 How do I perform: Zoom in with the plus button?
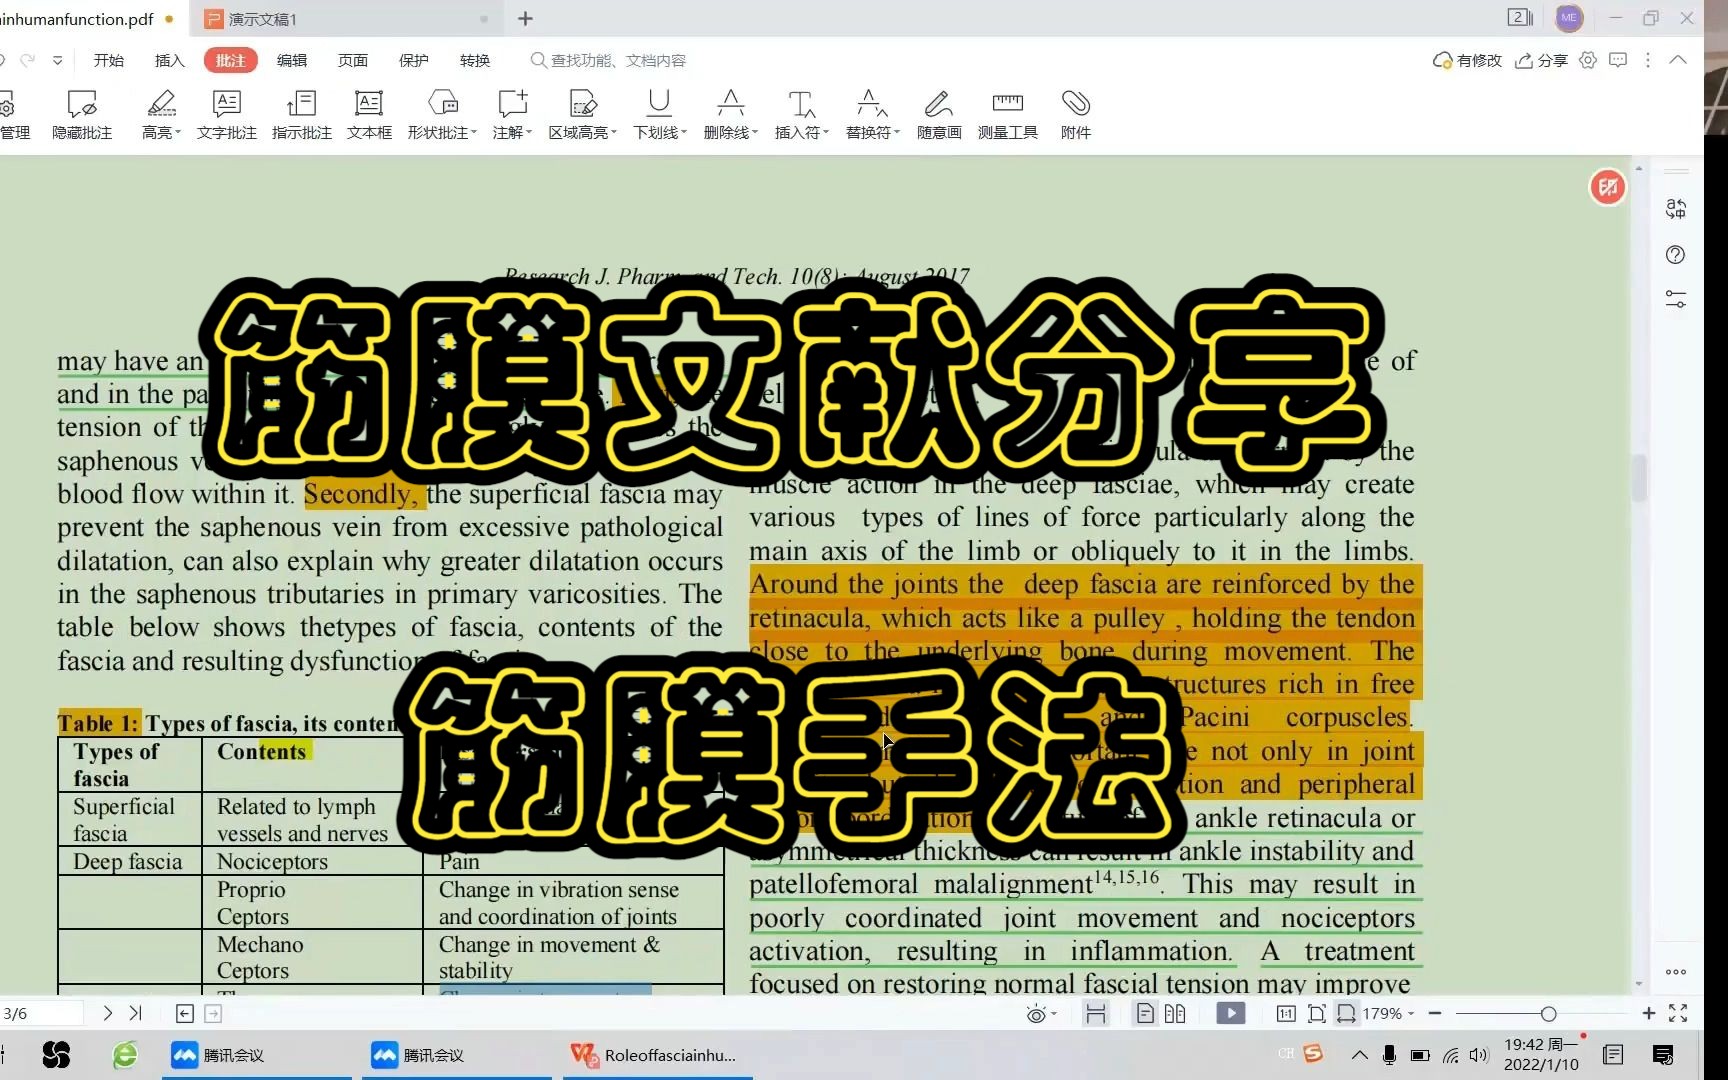(1648, 1013)
